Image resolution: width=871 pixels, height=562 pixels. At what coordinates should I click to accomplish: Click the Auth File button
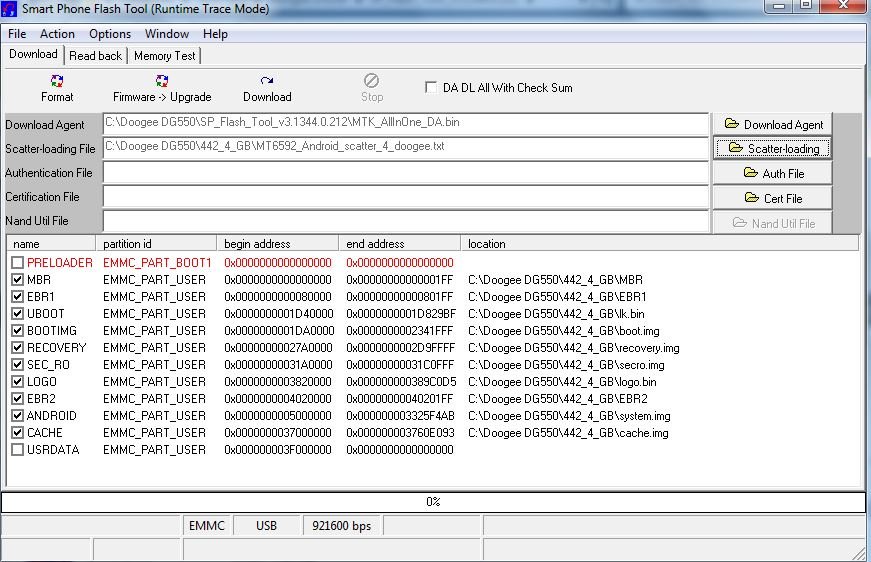(773, 173)
